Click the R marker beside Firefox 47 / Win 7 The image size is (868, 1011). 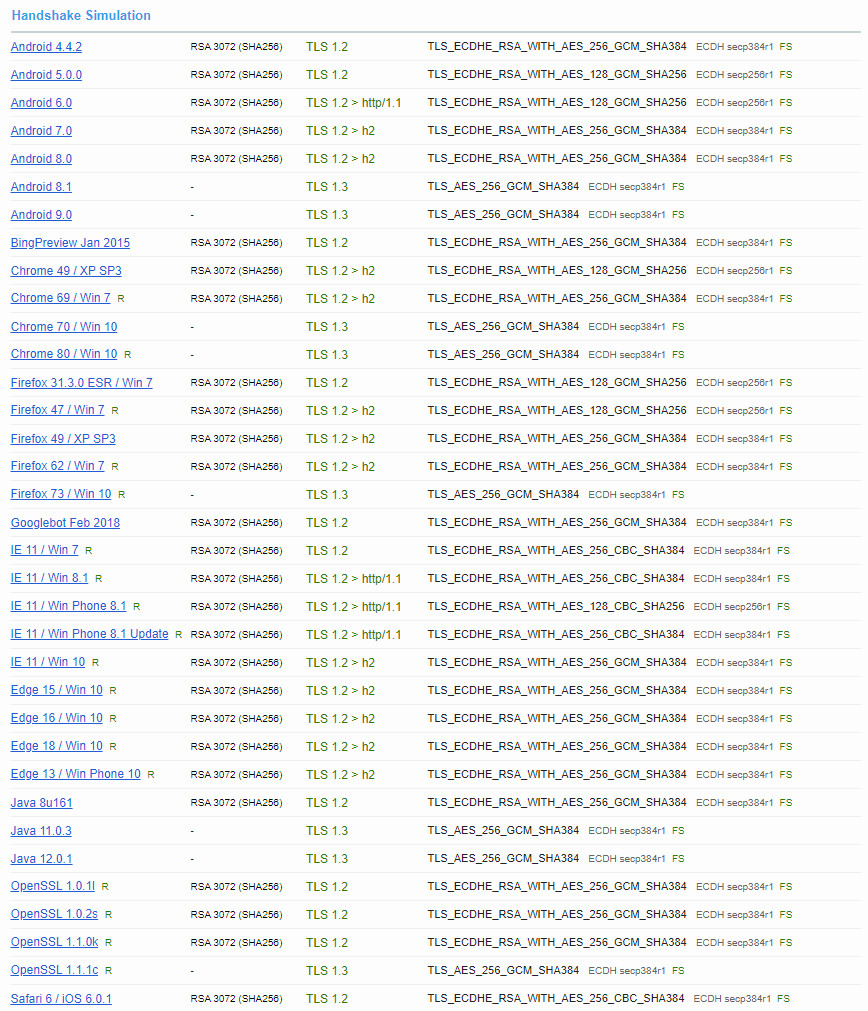tap(115, 411)
